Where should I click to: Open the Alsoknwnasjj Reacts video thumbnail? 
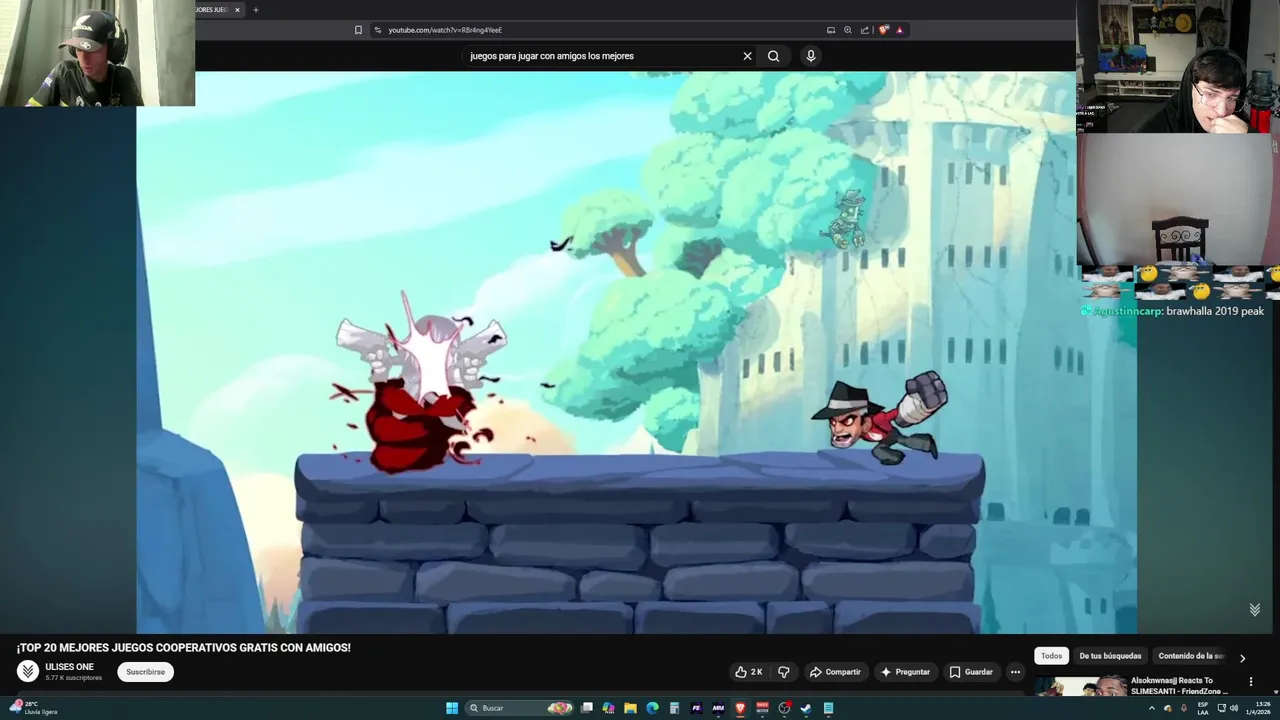(1081, 686)
